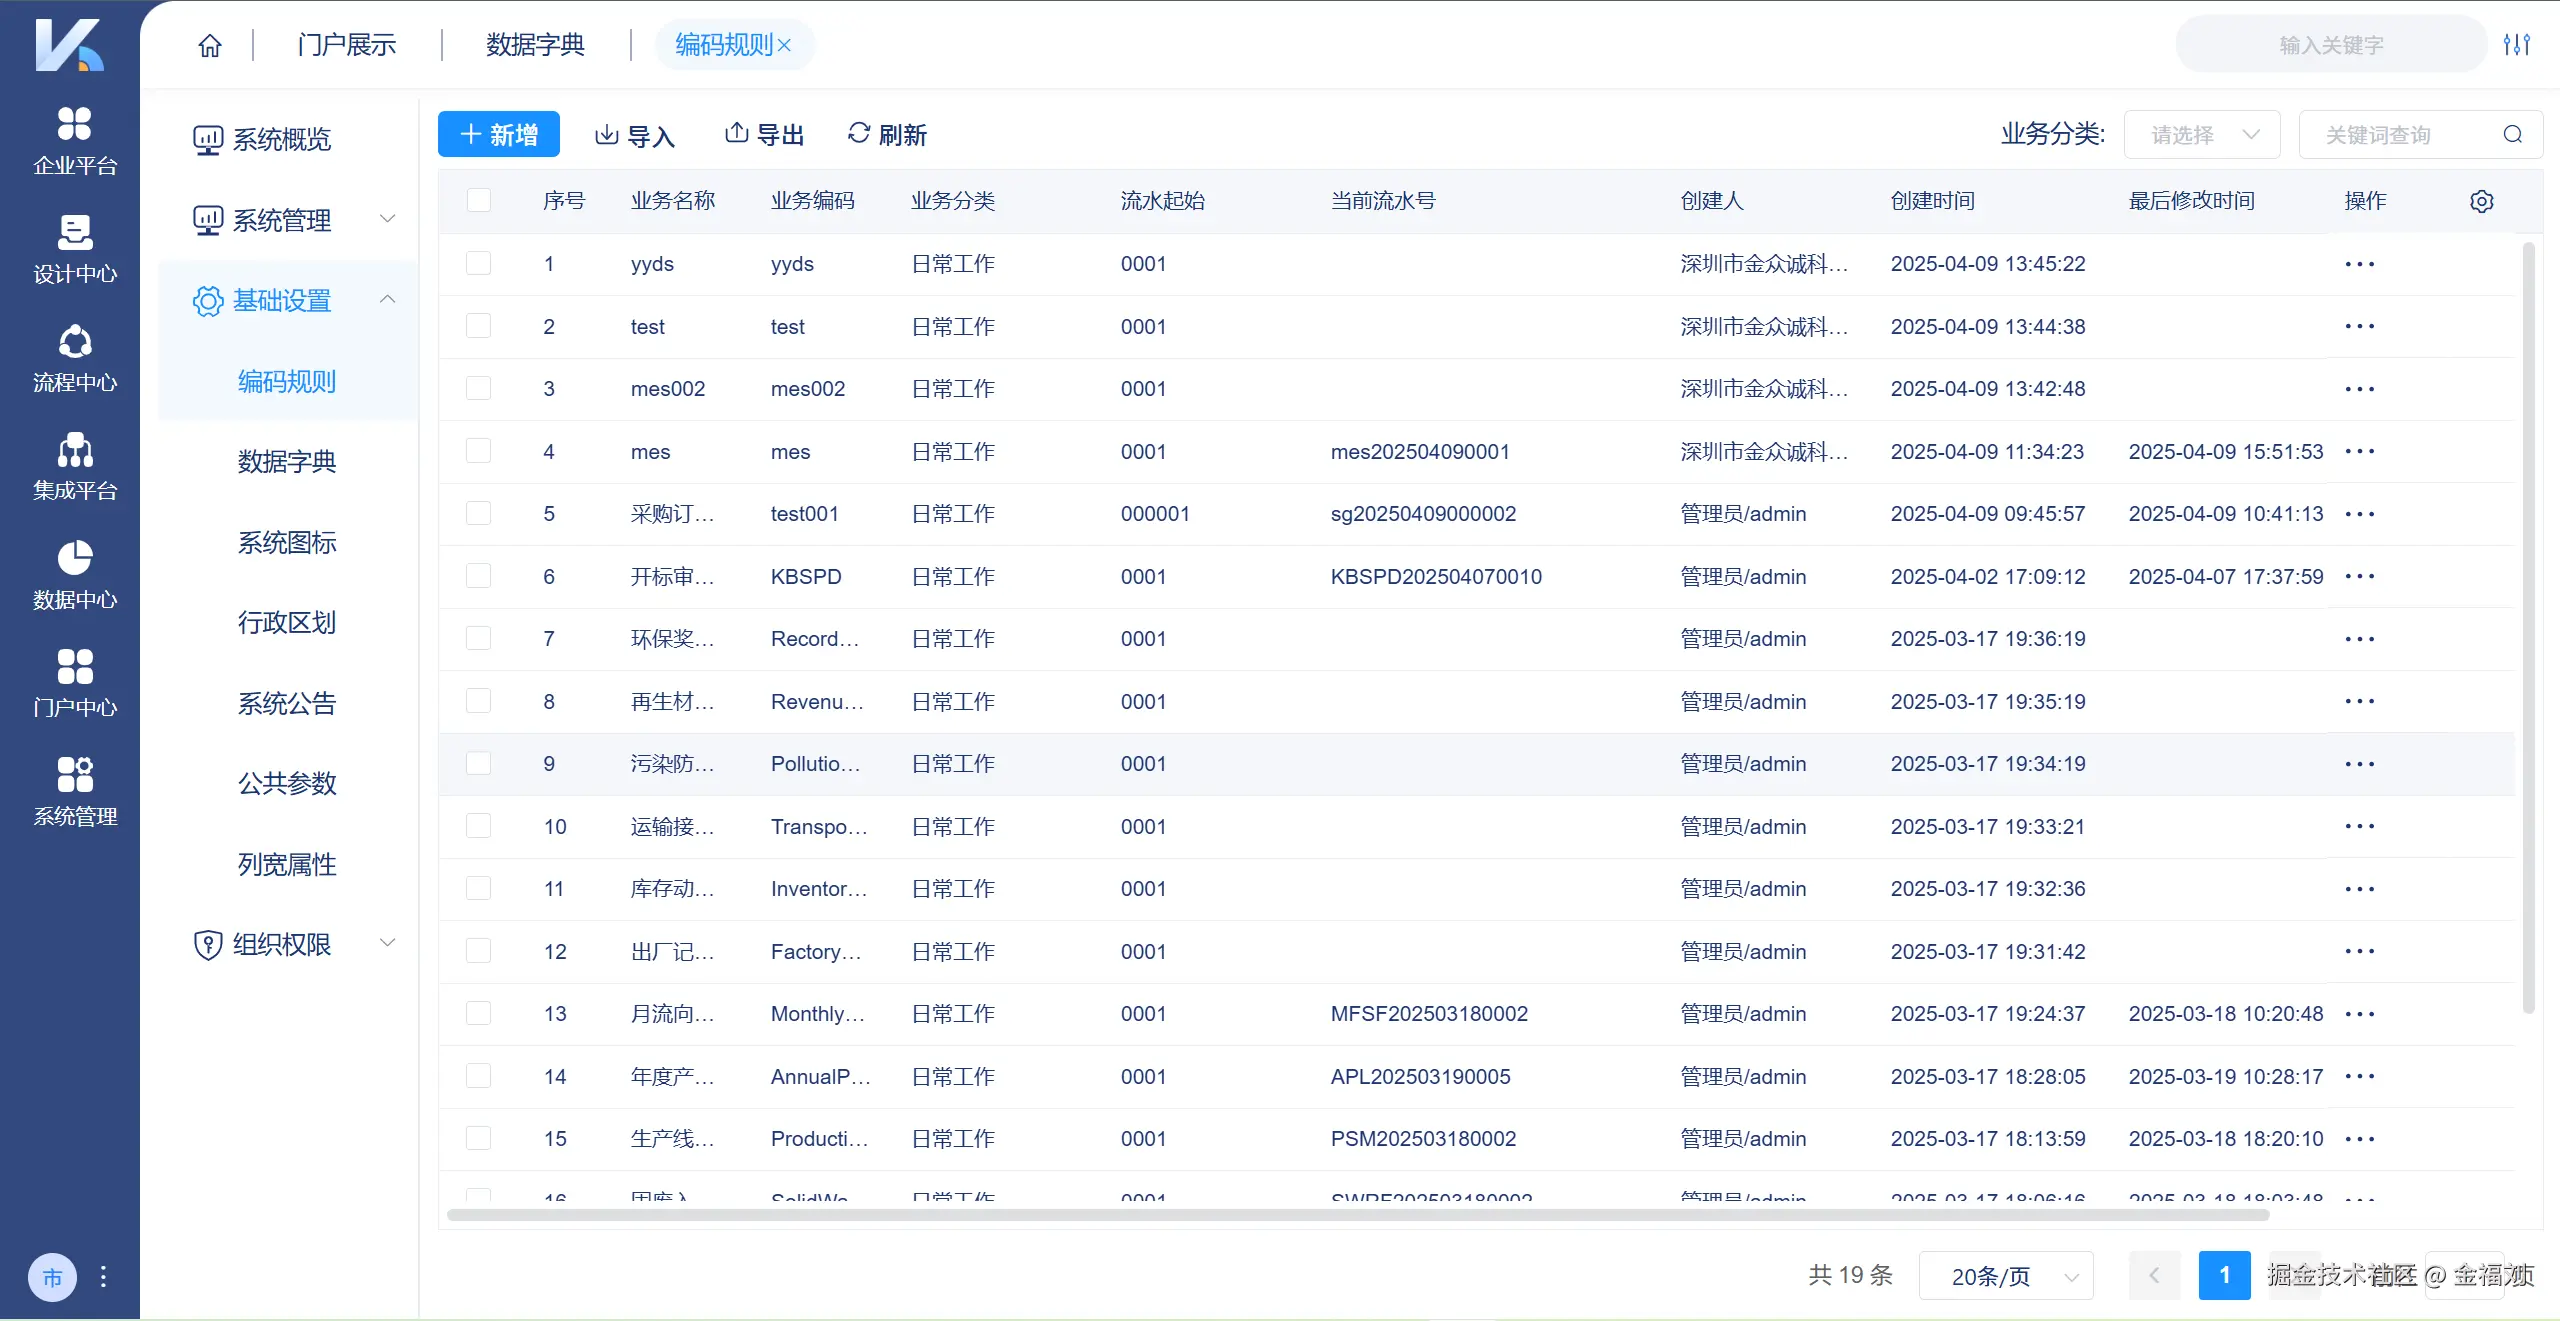
Task: Click the table column settings gear icon
Action: click(x=2481, y=201)
